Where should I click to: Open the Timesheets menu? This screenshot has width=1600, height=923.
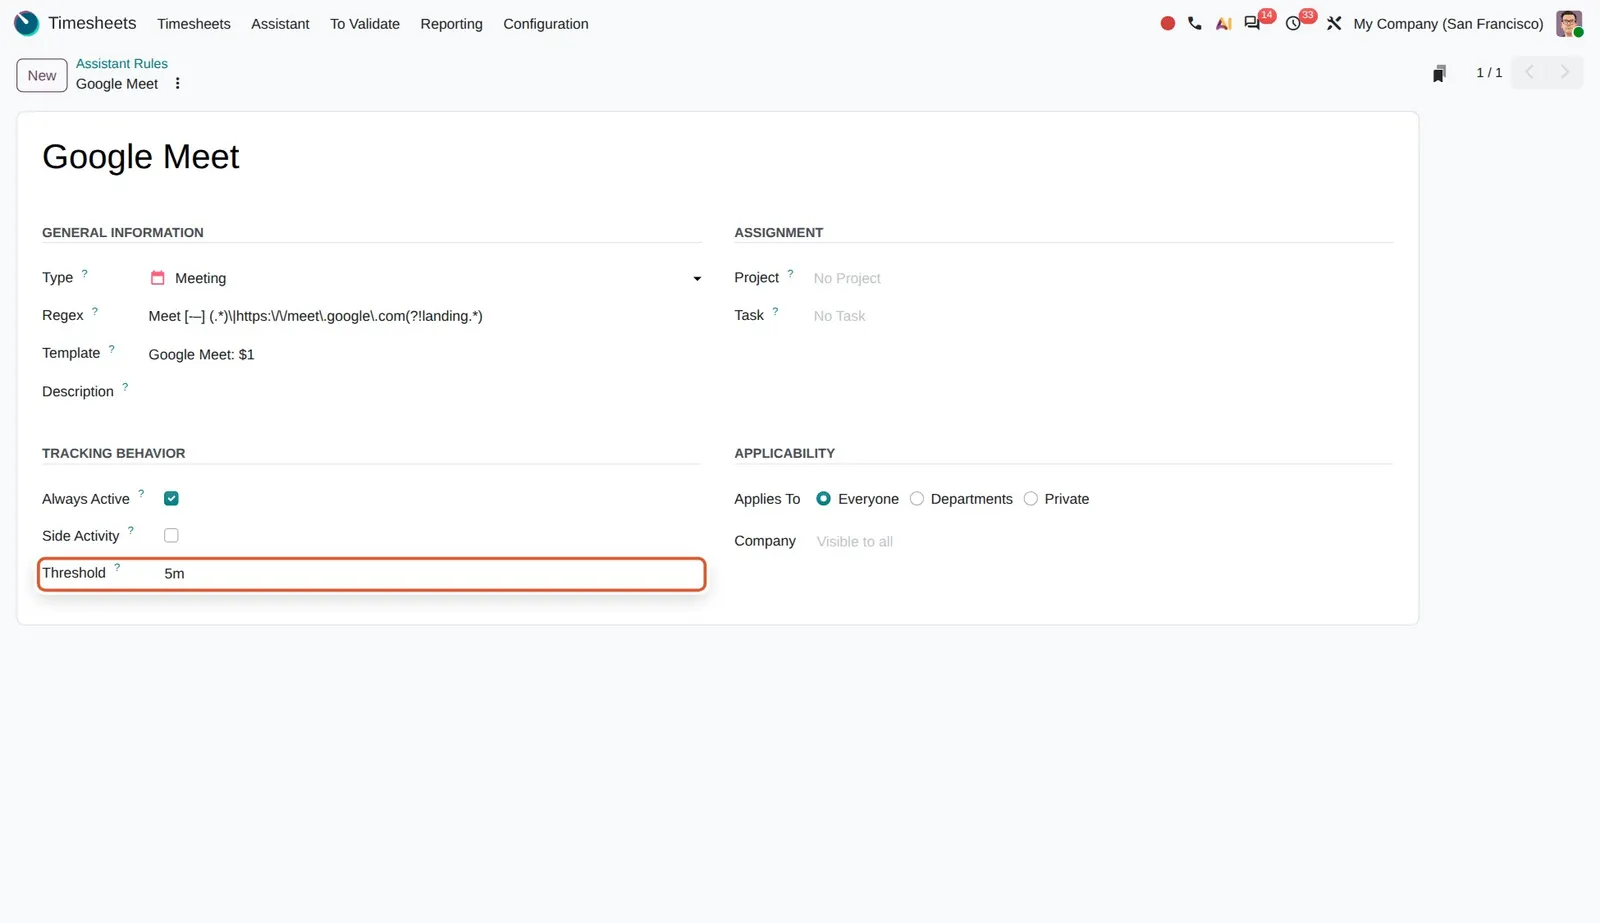(x=194, y=24)
